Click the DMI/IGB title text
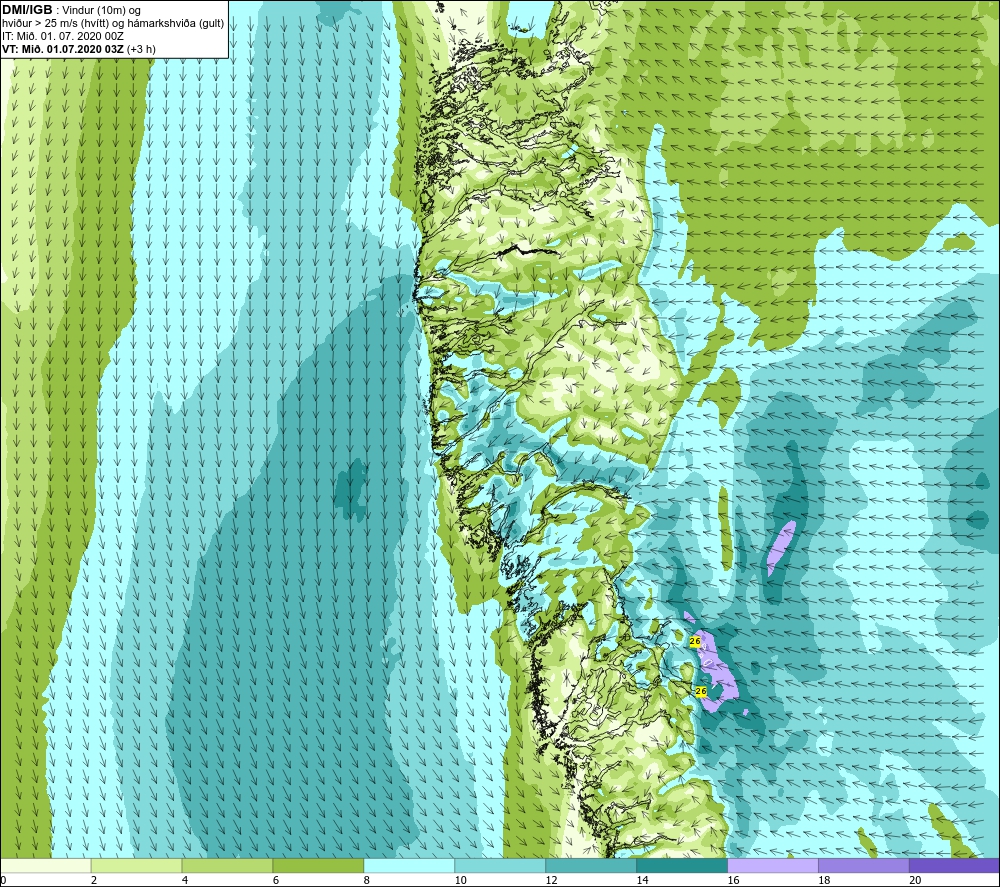The width and height of the screenshot is (1000, 887). [27, 10]
